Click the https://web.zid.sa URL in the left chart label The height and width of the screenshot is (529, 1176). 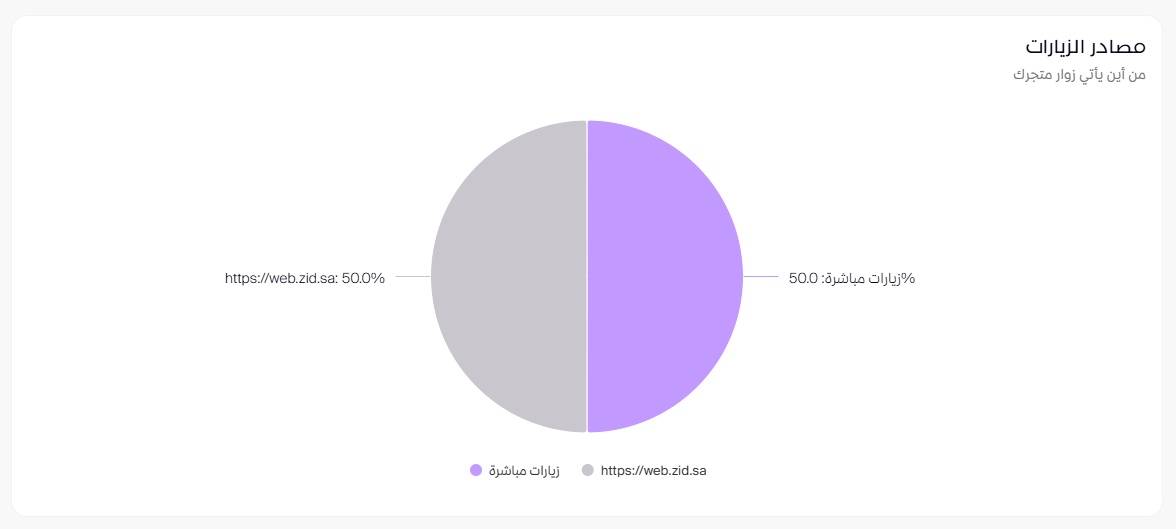279,278
